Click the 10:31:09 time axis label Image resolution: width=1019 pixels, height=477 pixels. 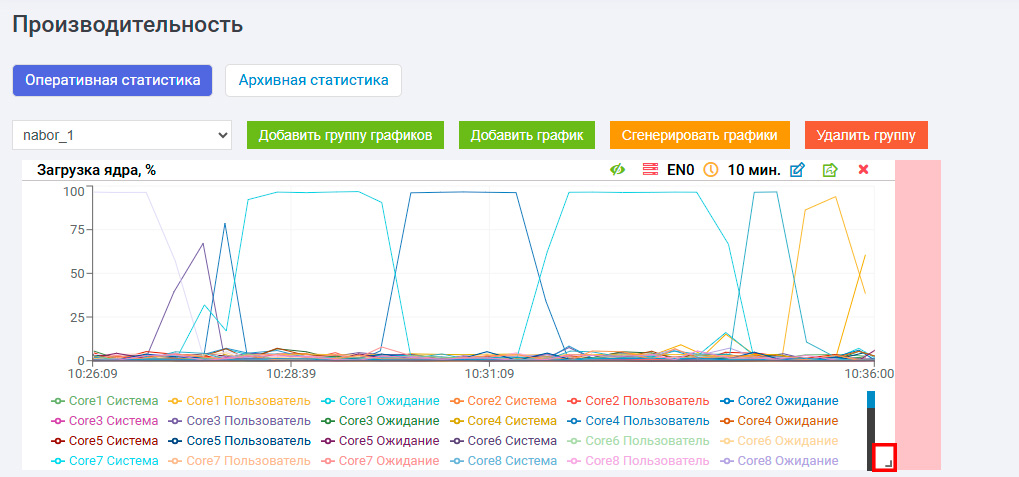click(489, 374)
